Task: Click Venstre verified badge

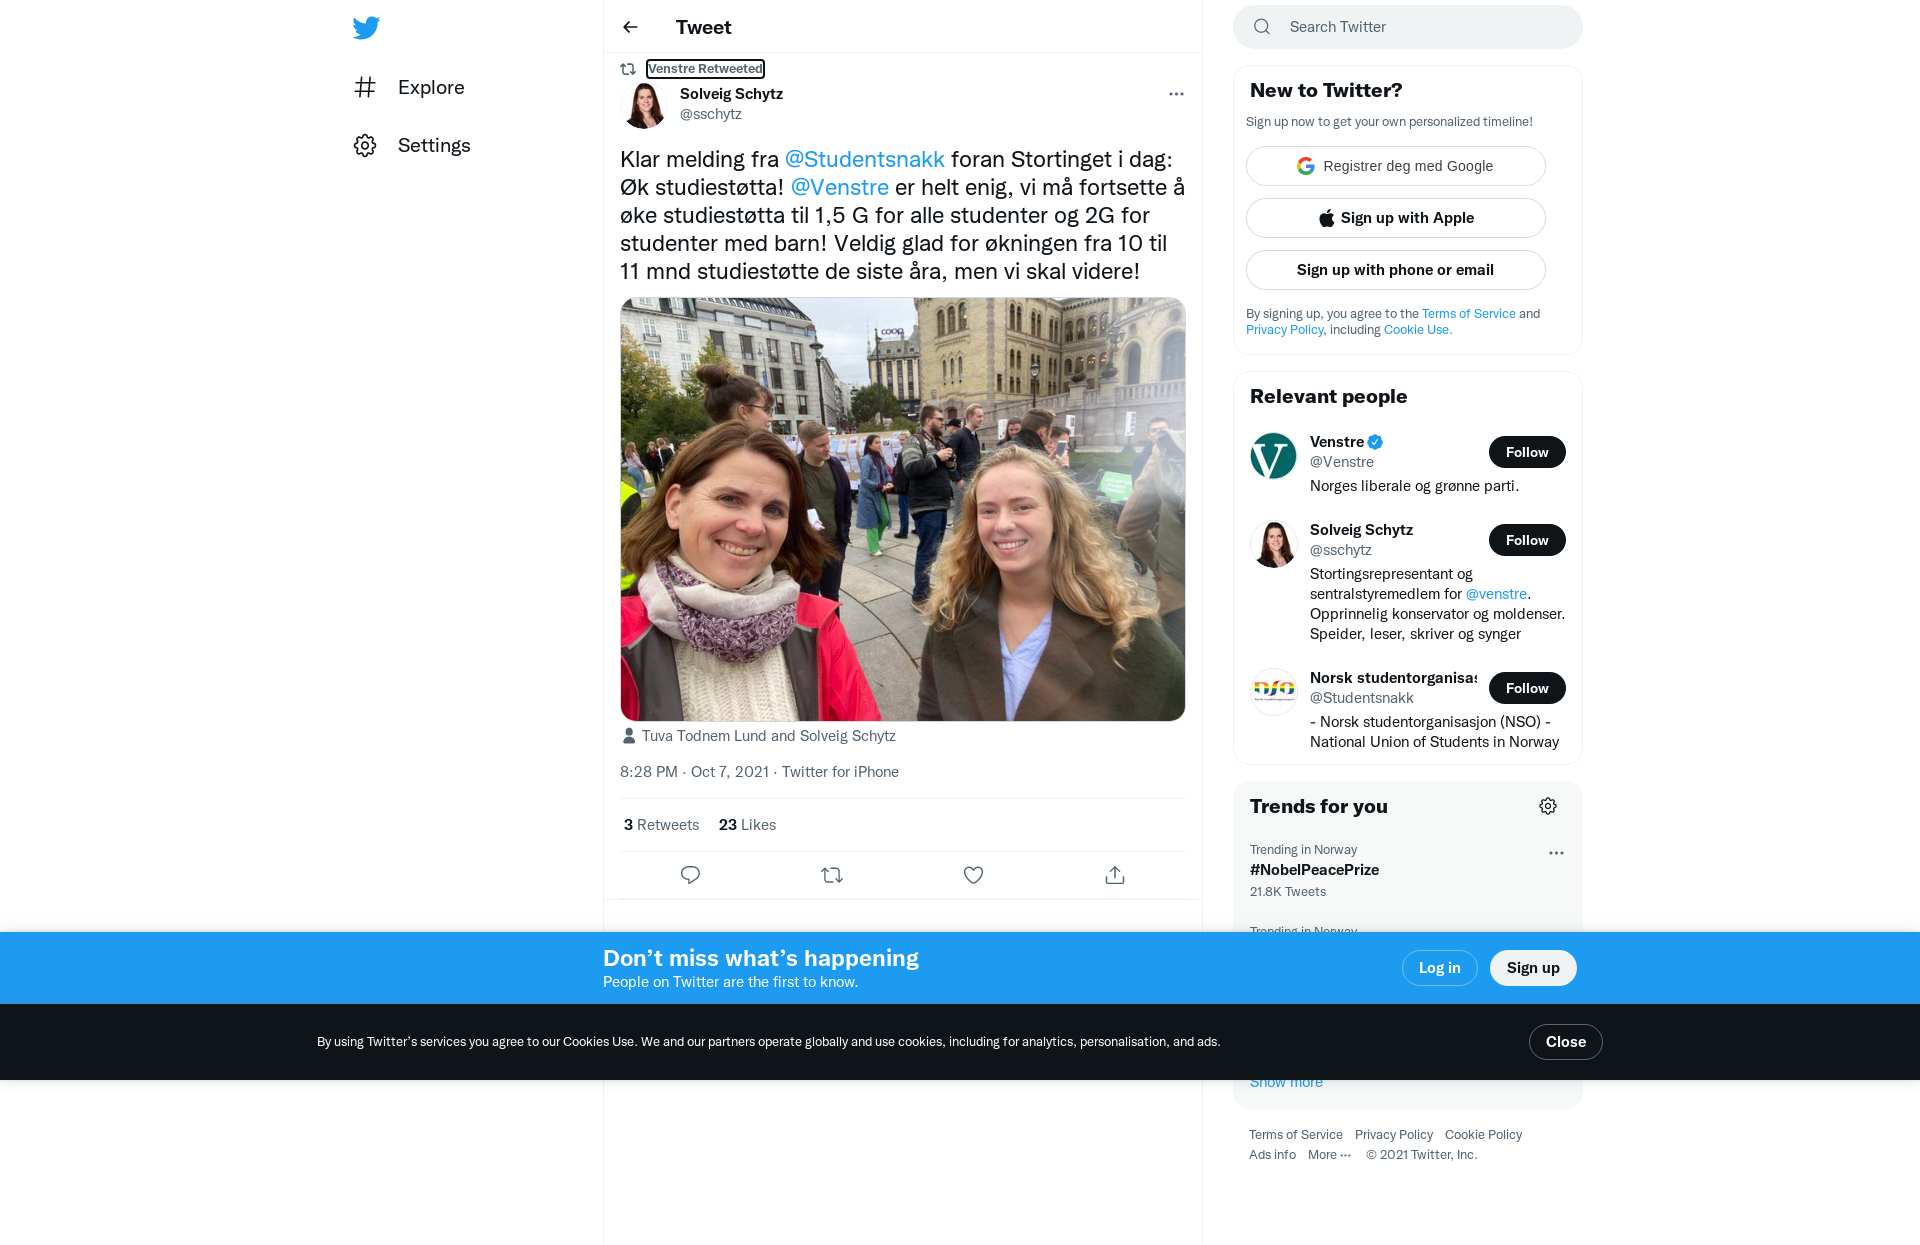Action: [x=1376, y=442]
